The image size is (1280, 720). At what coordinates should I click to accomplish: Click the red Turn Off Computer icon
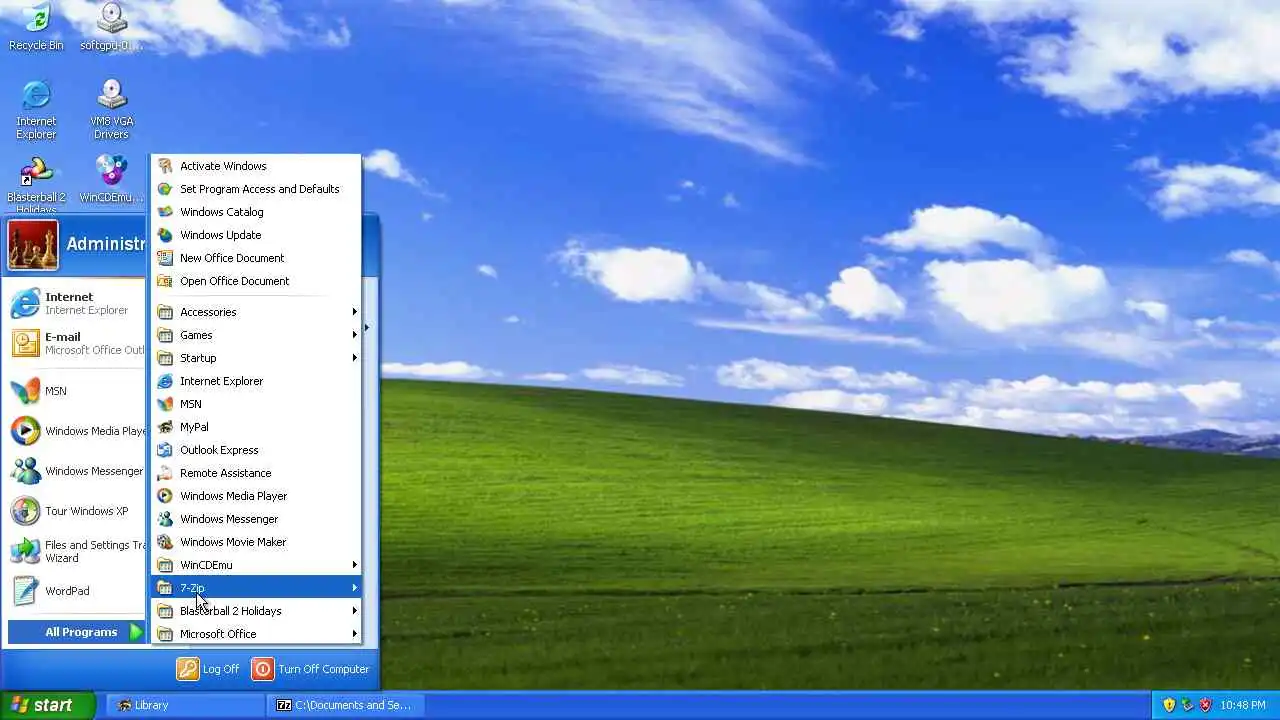click(x=262, y=669)
